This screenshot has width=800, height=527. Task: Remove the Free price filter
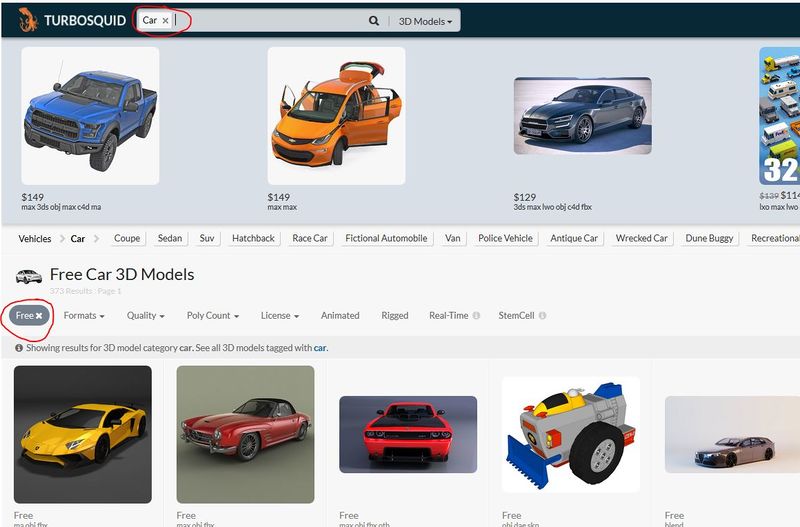click(29, 316)
